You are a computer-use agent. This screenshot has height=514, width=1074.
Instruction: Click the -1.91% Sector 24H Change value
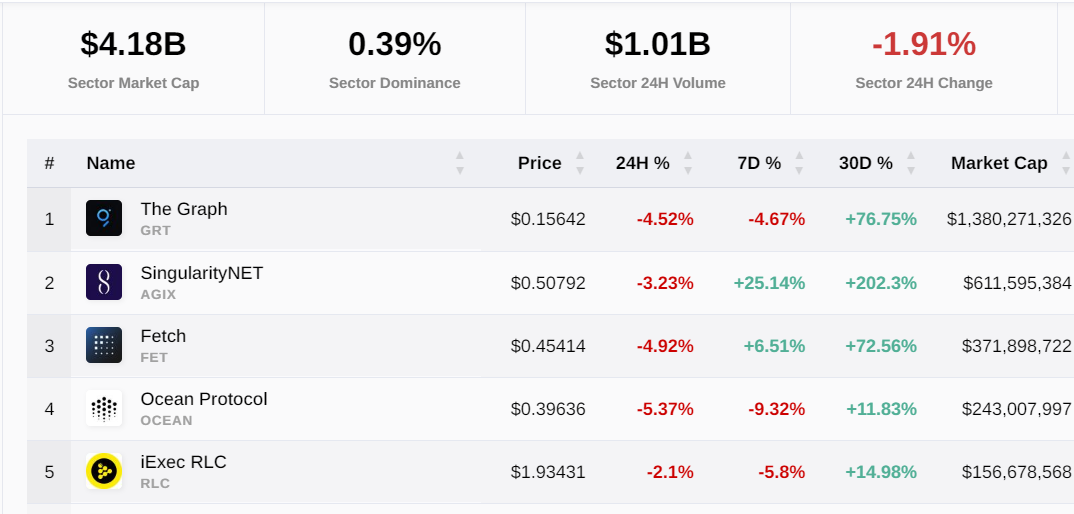point(923,44)
